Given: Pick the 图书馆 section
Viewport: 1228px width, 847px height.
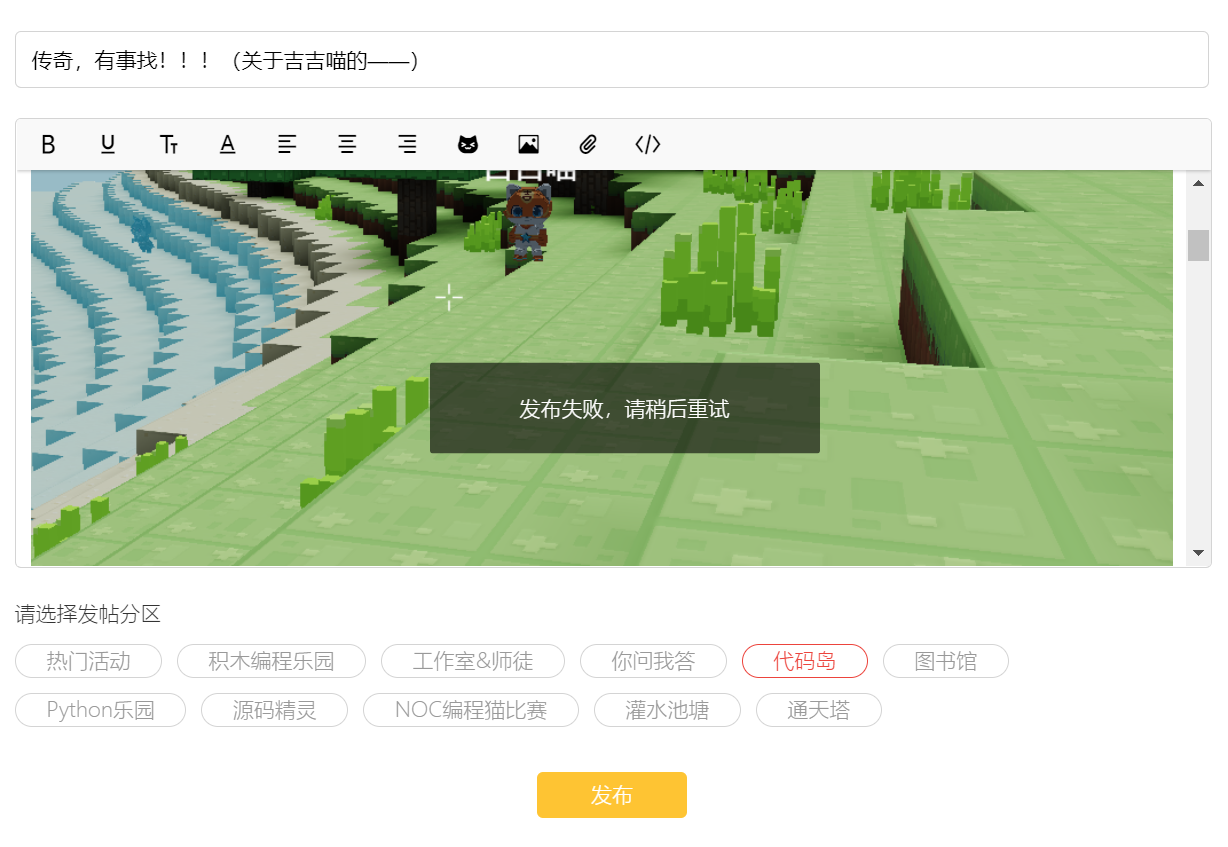Looking at the screenshot, I should (x=946, y=661).
